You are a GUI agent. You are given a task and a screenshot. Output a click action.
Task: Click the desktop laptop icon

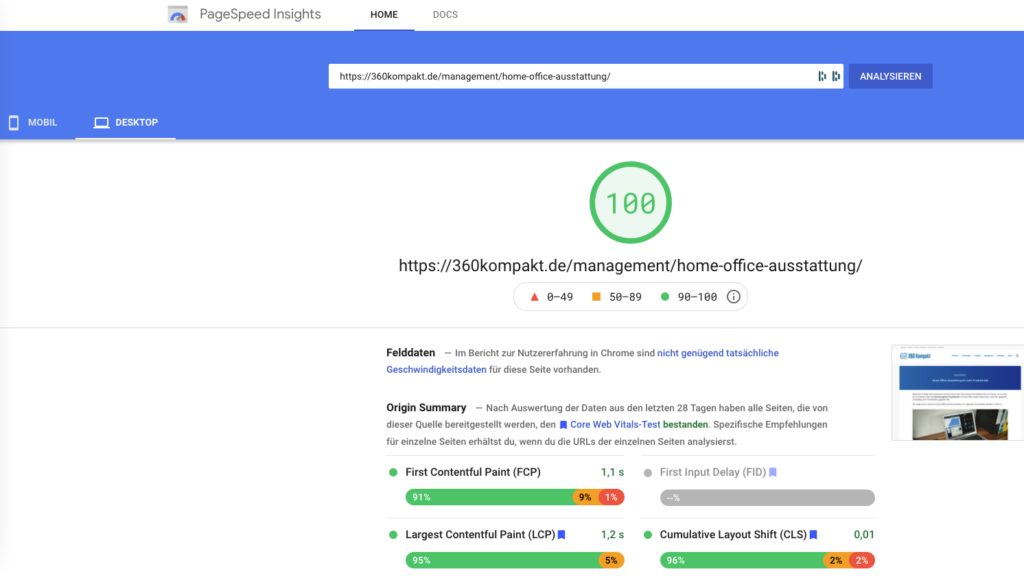coord(101,123)
